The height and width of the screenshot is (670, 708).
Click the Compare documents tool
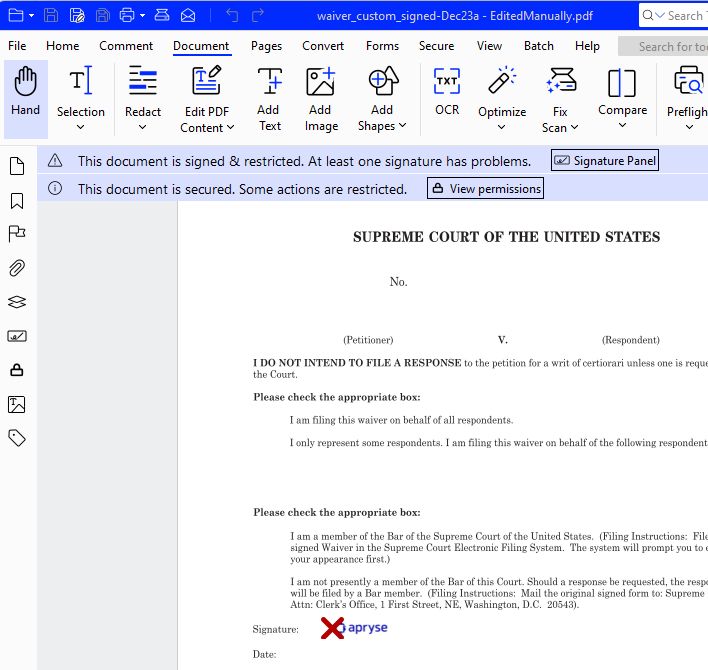pyautogui.click(x=622, y=90)
